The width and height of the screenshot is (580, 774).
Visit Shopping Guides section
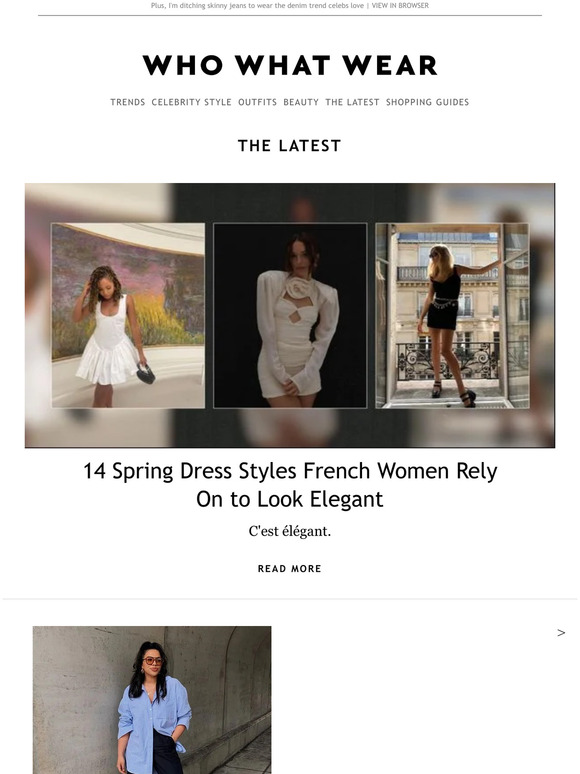click(427, 102)
